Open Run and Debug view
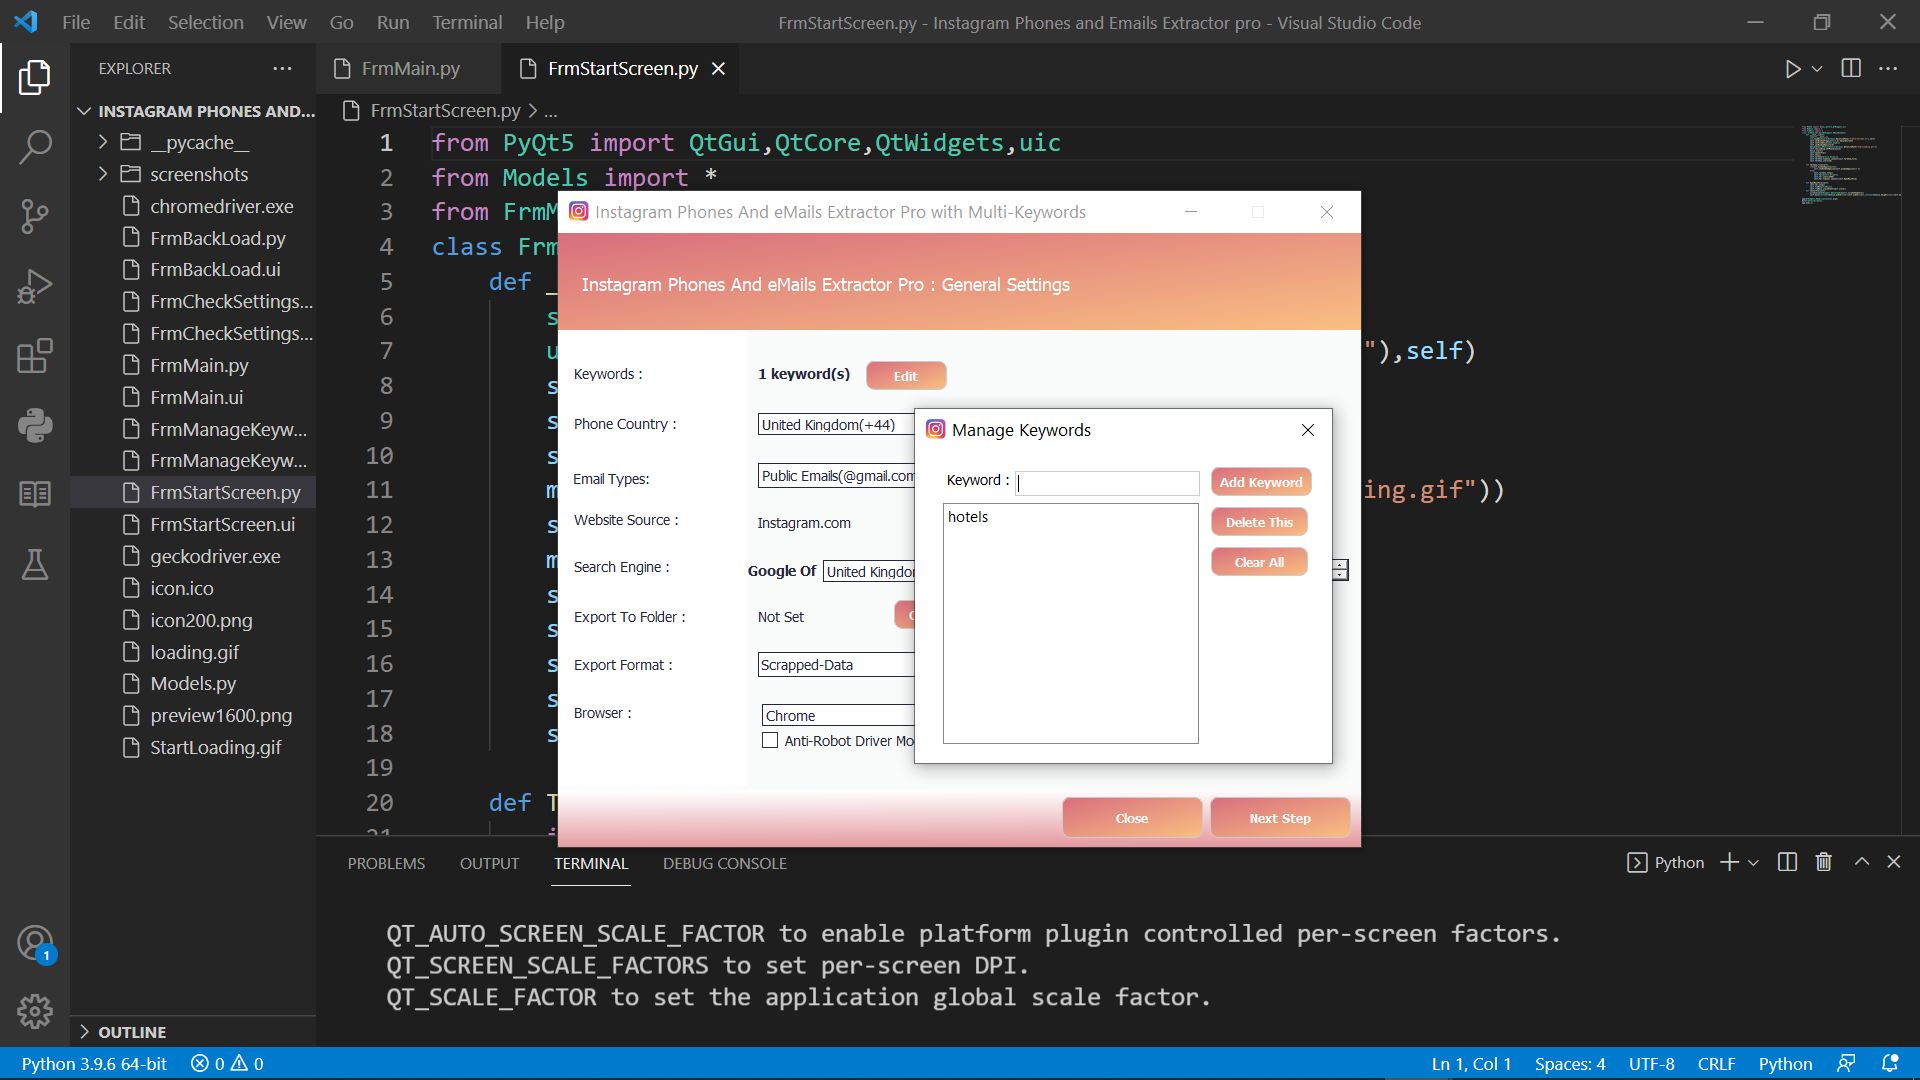1920x1080 pixels. 34,286
